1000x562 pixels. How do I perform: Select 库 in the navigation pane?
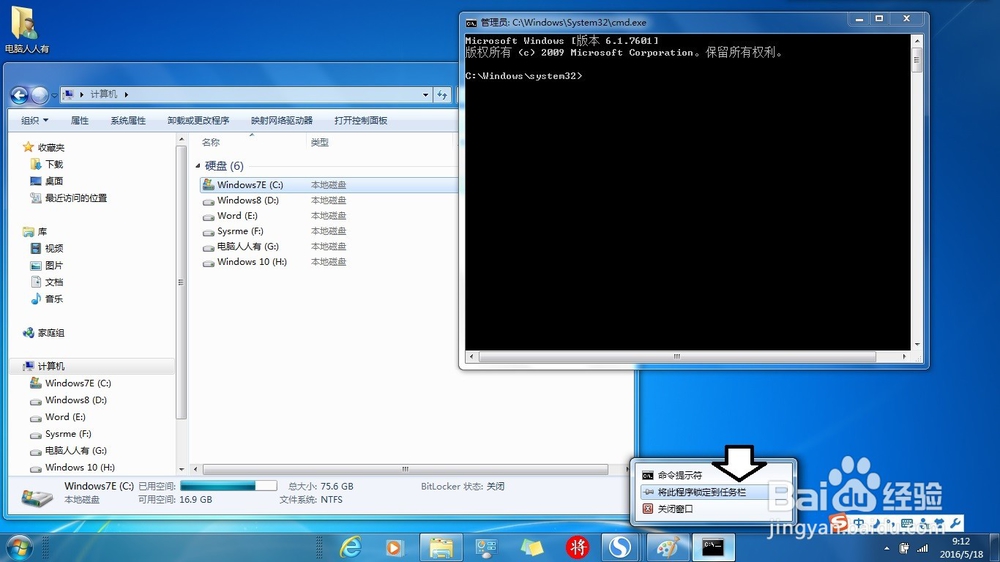[35, 232]
